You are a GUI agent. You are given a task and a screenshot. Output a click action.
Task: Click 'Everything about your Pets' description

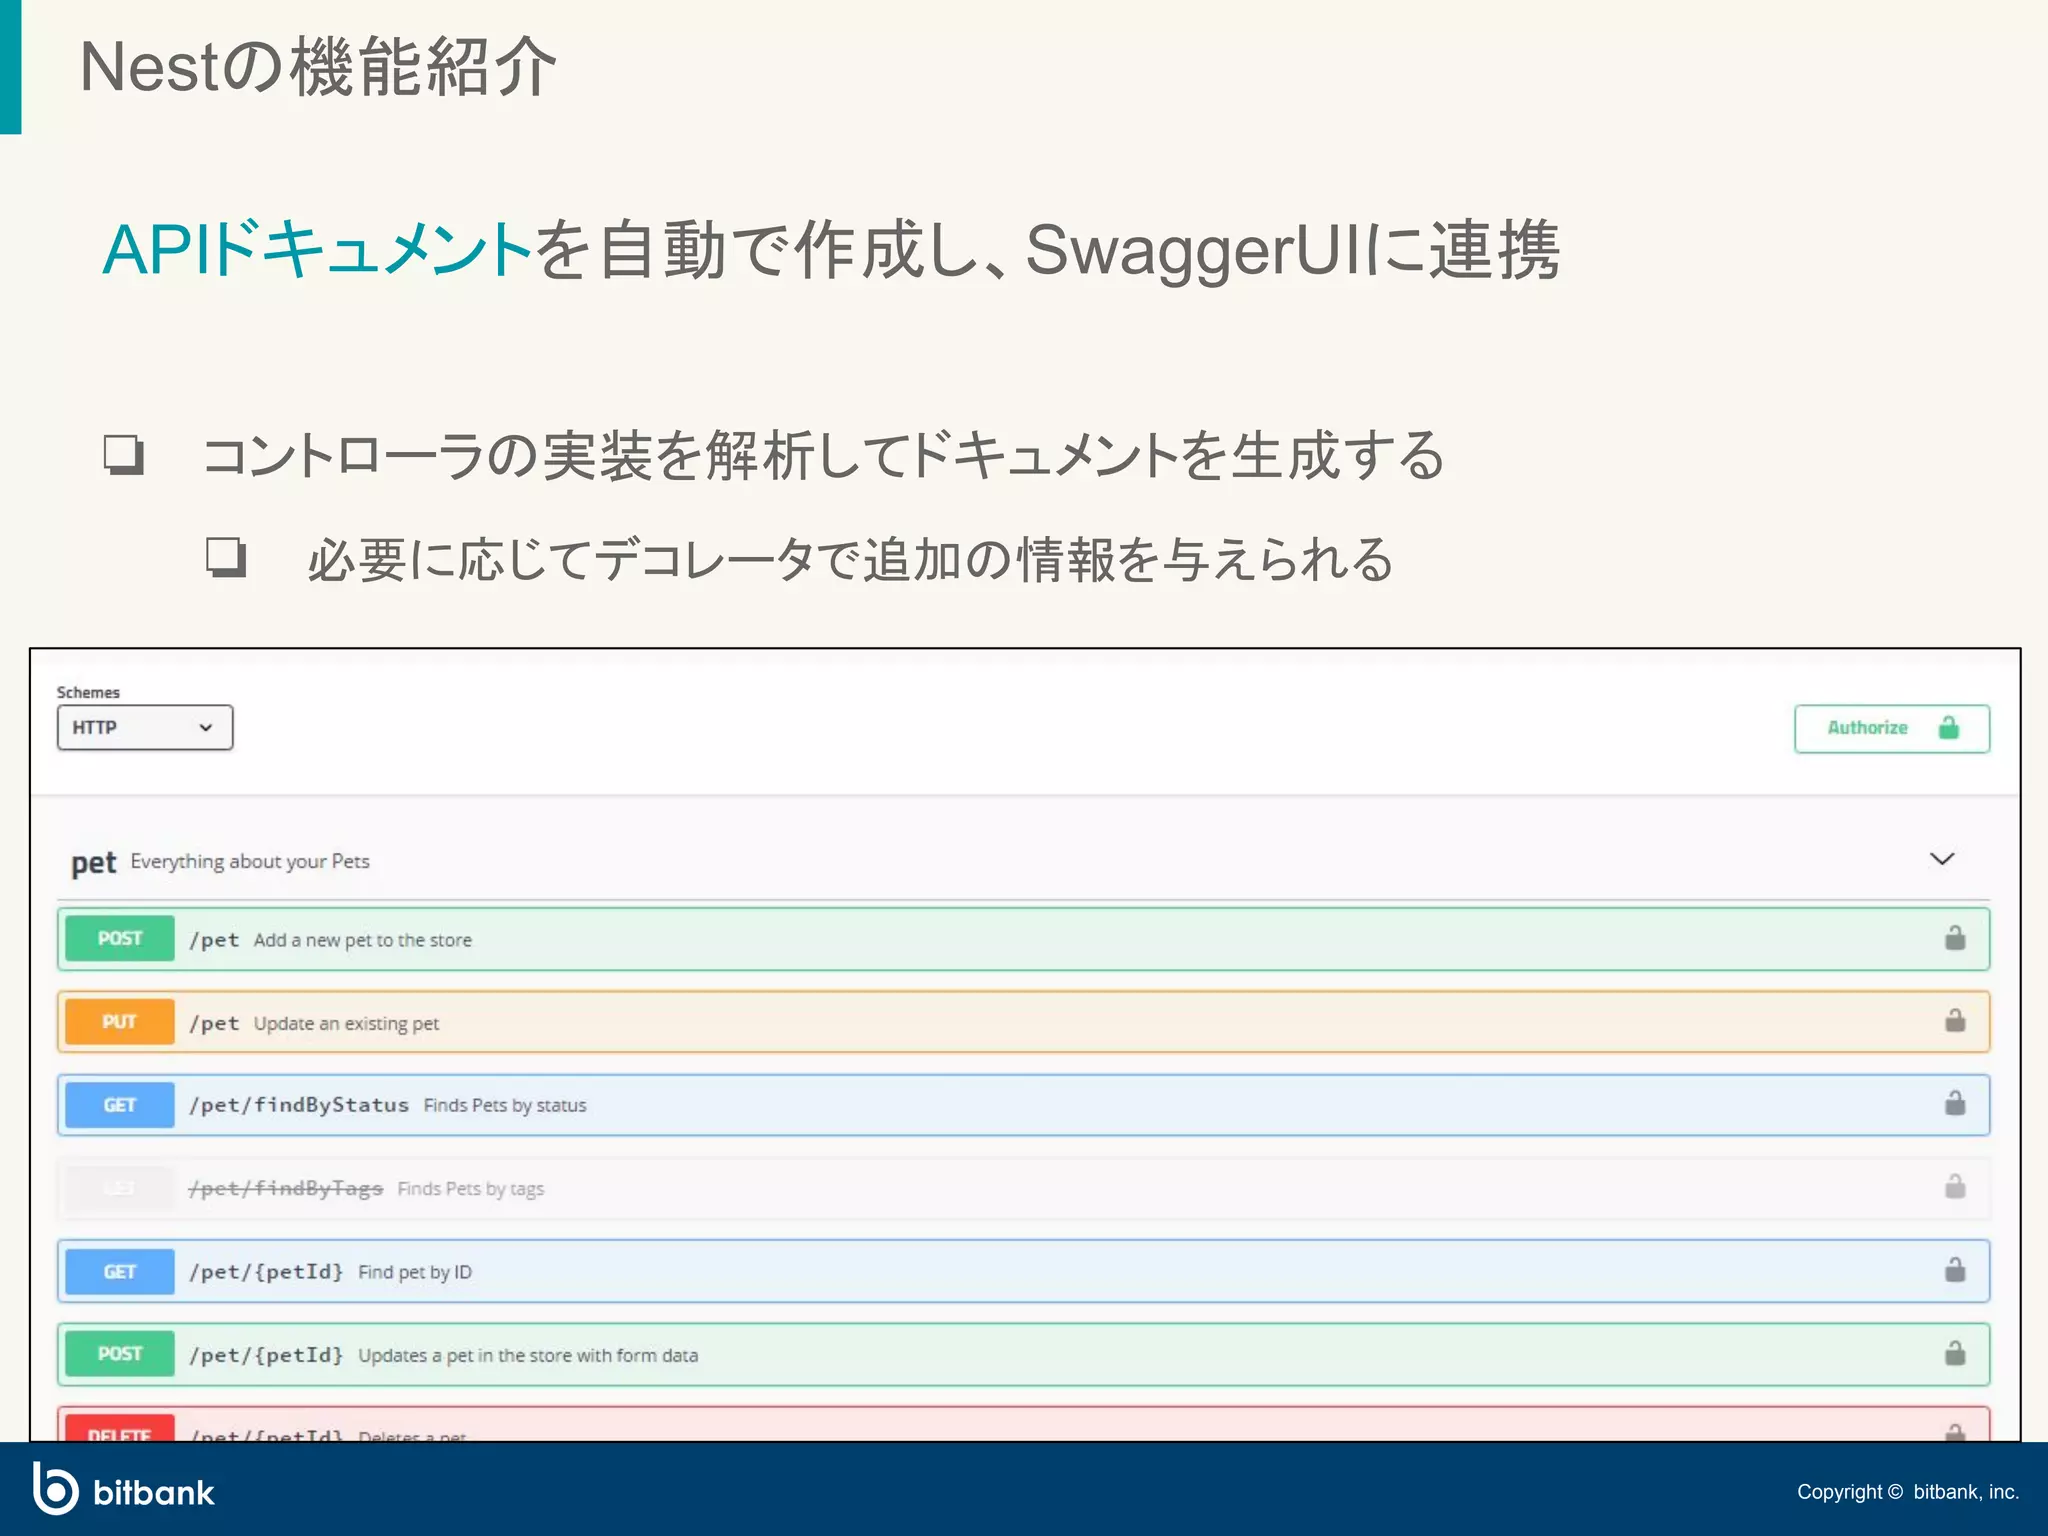(x=250, y=862)
